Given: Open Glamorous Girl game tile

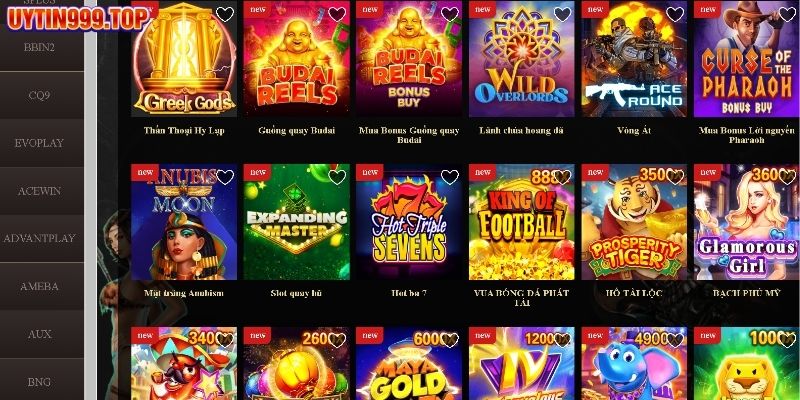Looking at the screenshot, I should pos(746,222).
